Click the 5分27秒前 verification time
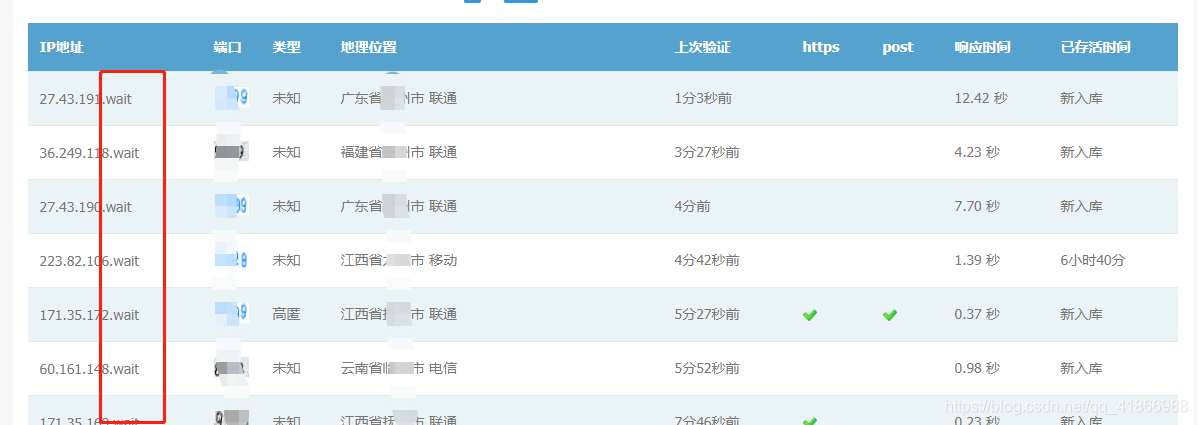The height and width of the screenshot is (425, 1198). (x=707, y=314)
